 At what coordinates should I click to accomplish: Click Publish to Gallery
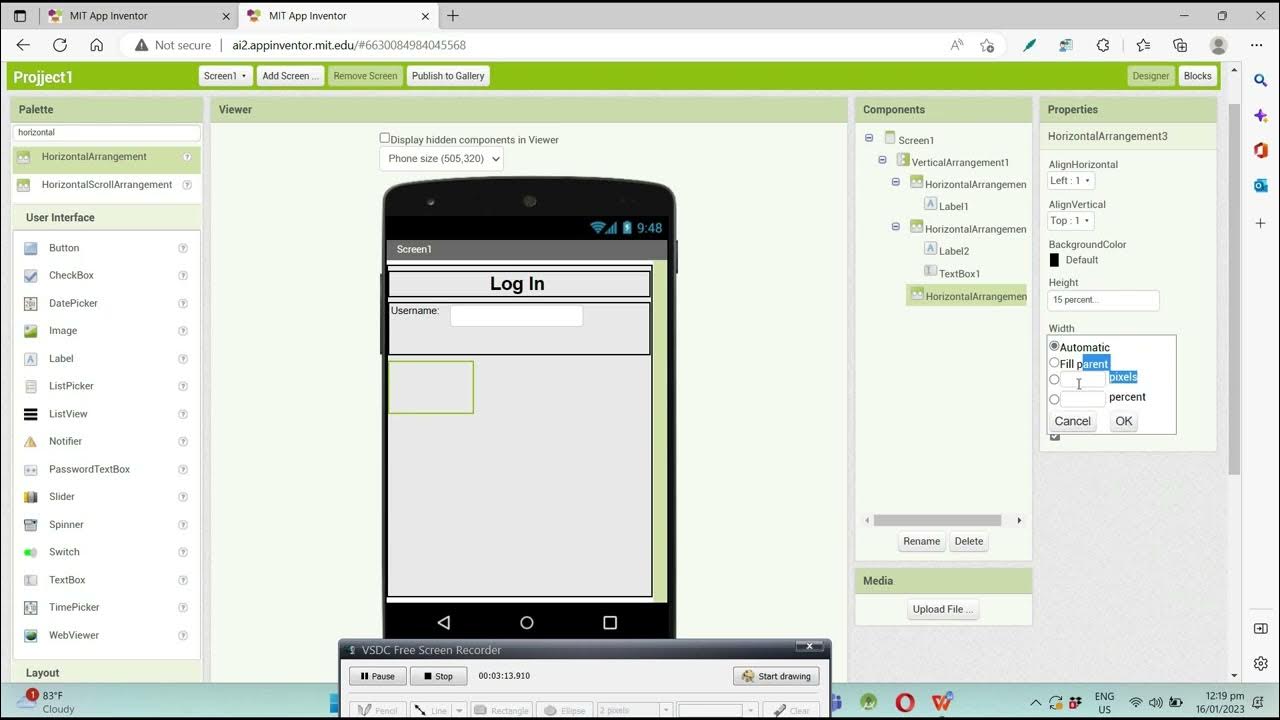point(448,76)
